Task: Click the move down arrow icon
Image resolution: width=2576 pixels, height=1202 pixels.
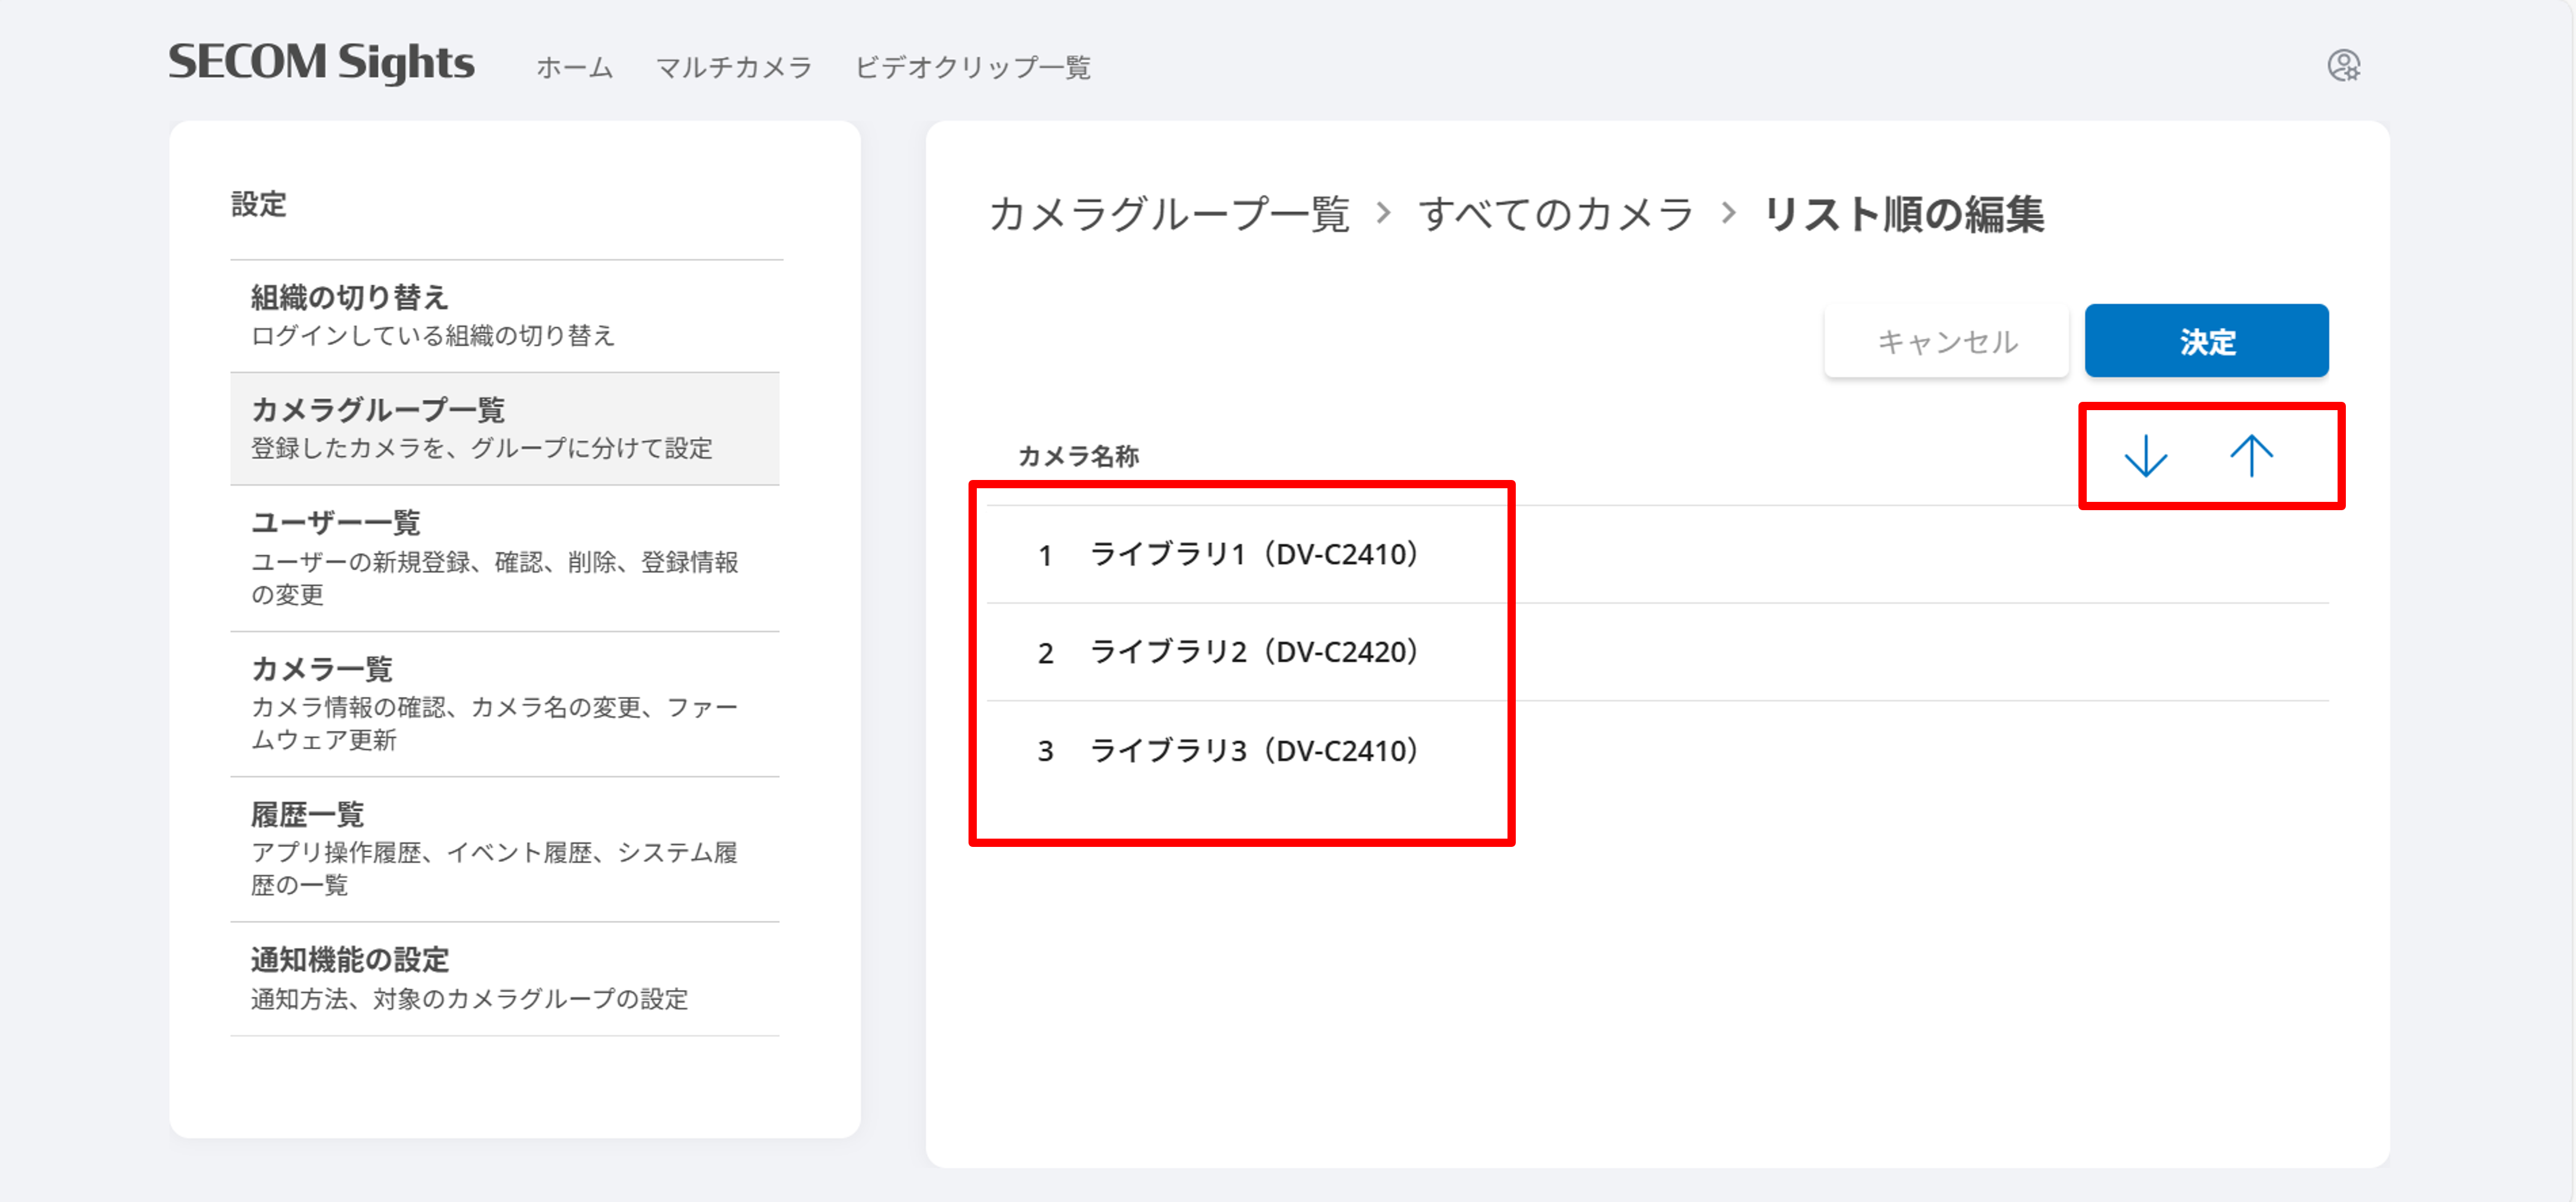Action: coord(2145,456)
